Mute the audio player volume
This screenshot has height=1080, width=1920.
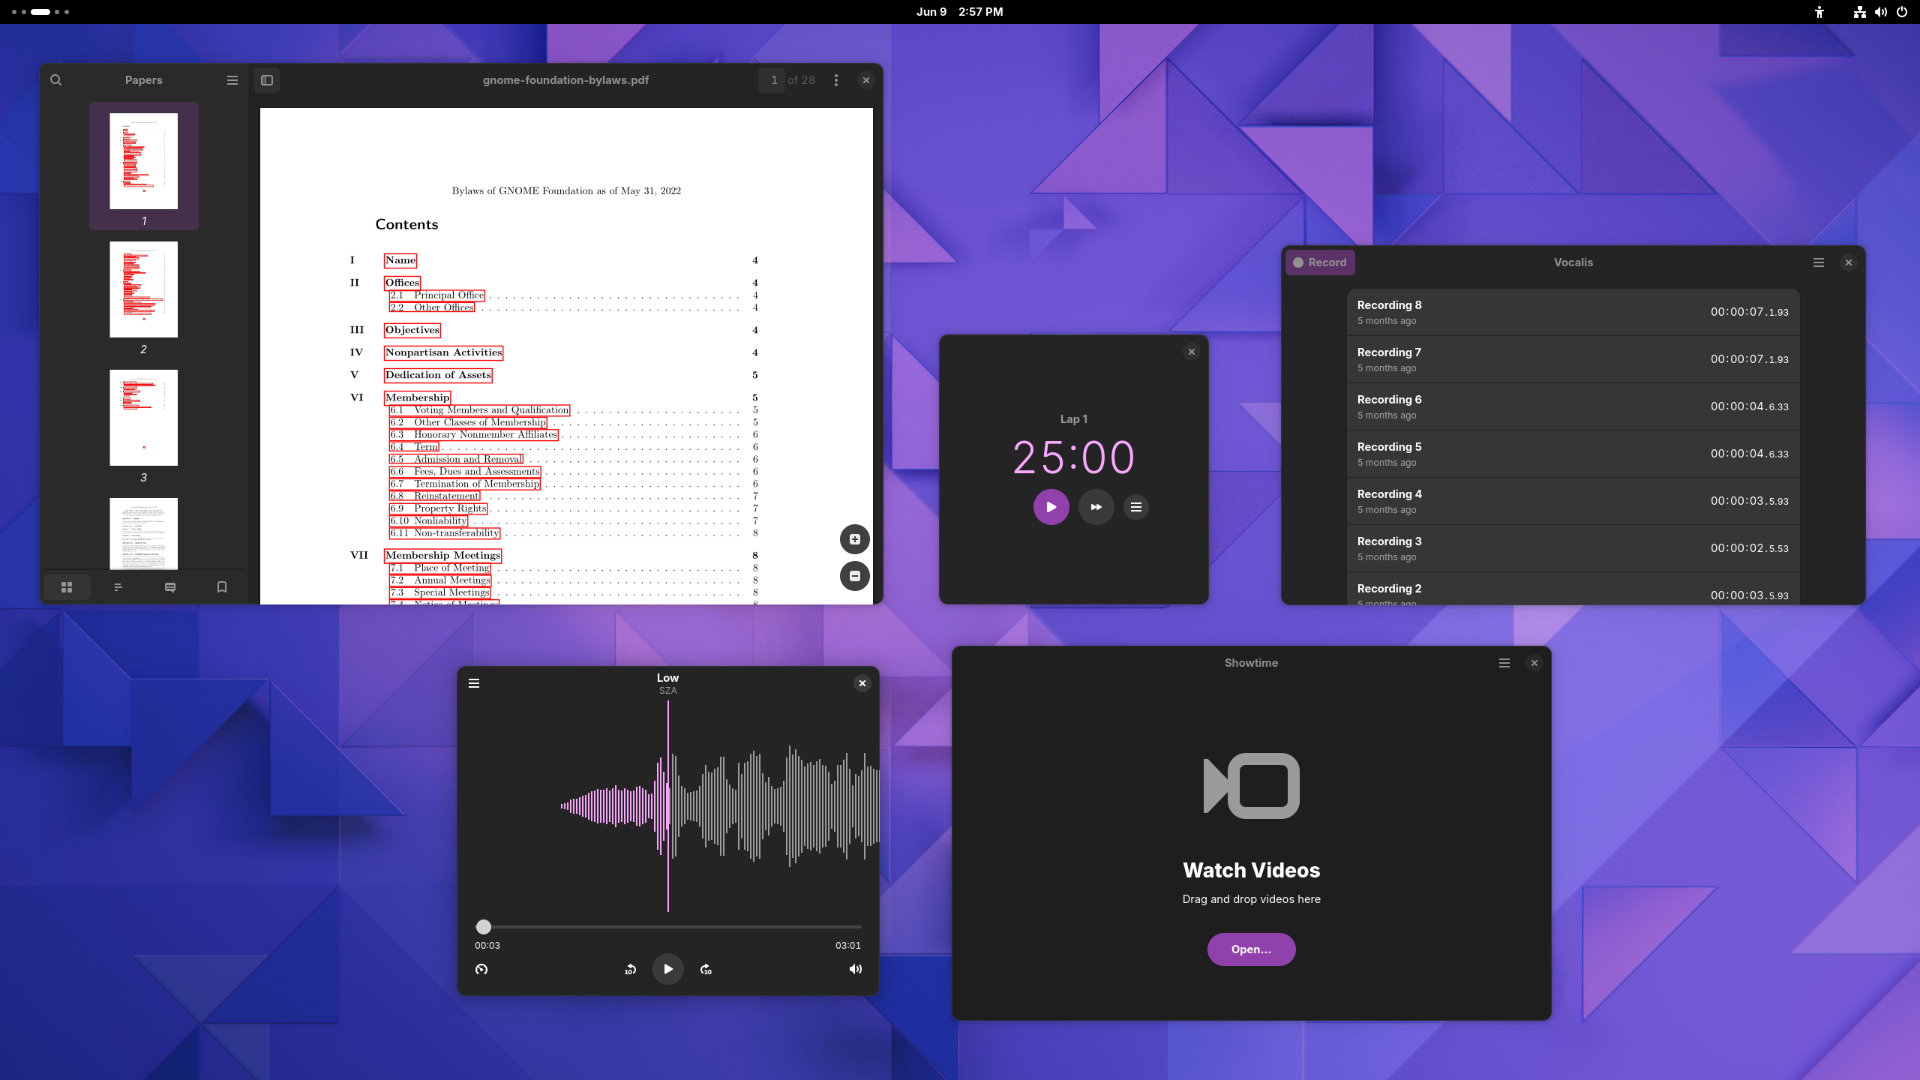[x=855, y=969]
